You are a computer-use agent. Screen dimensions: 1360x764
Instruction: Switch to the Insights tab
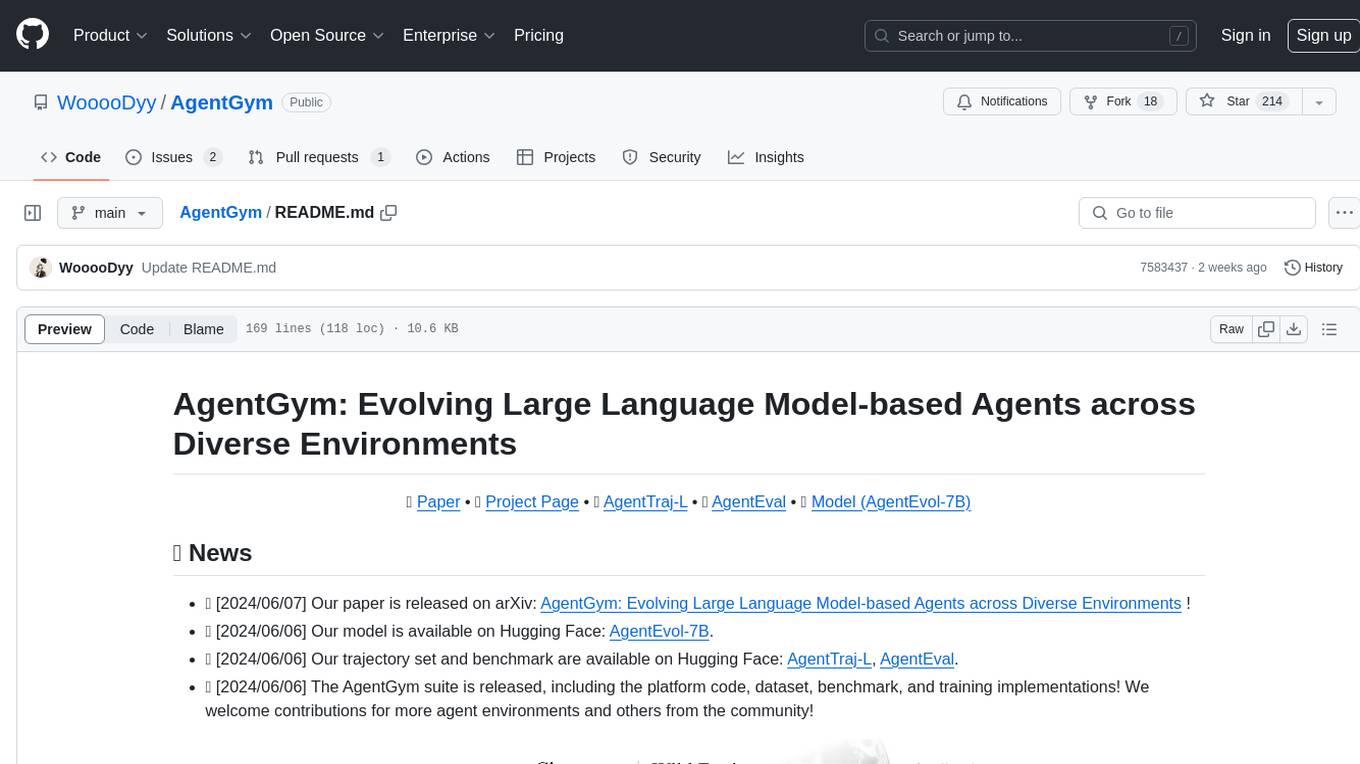click(766, 157)
